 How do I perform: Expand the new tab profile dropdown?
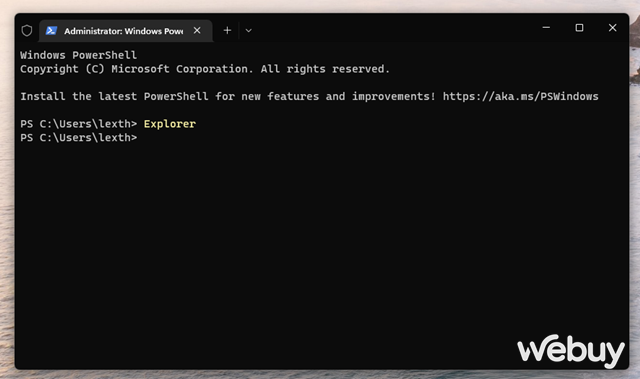[249, 31]
